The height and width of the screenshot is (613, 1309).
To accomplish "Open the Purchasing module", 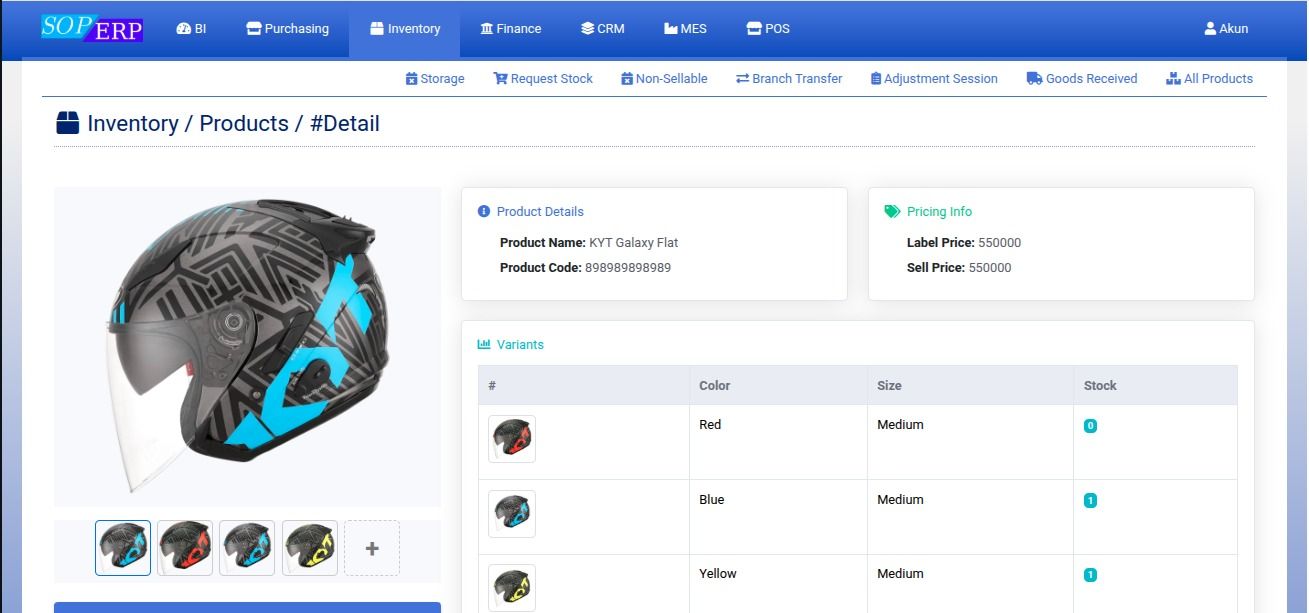I will 287,28.
